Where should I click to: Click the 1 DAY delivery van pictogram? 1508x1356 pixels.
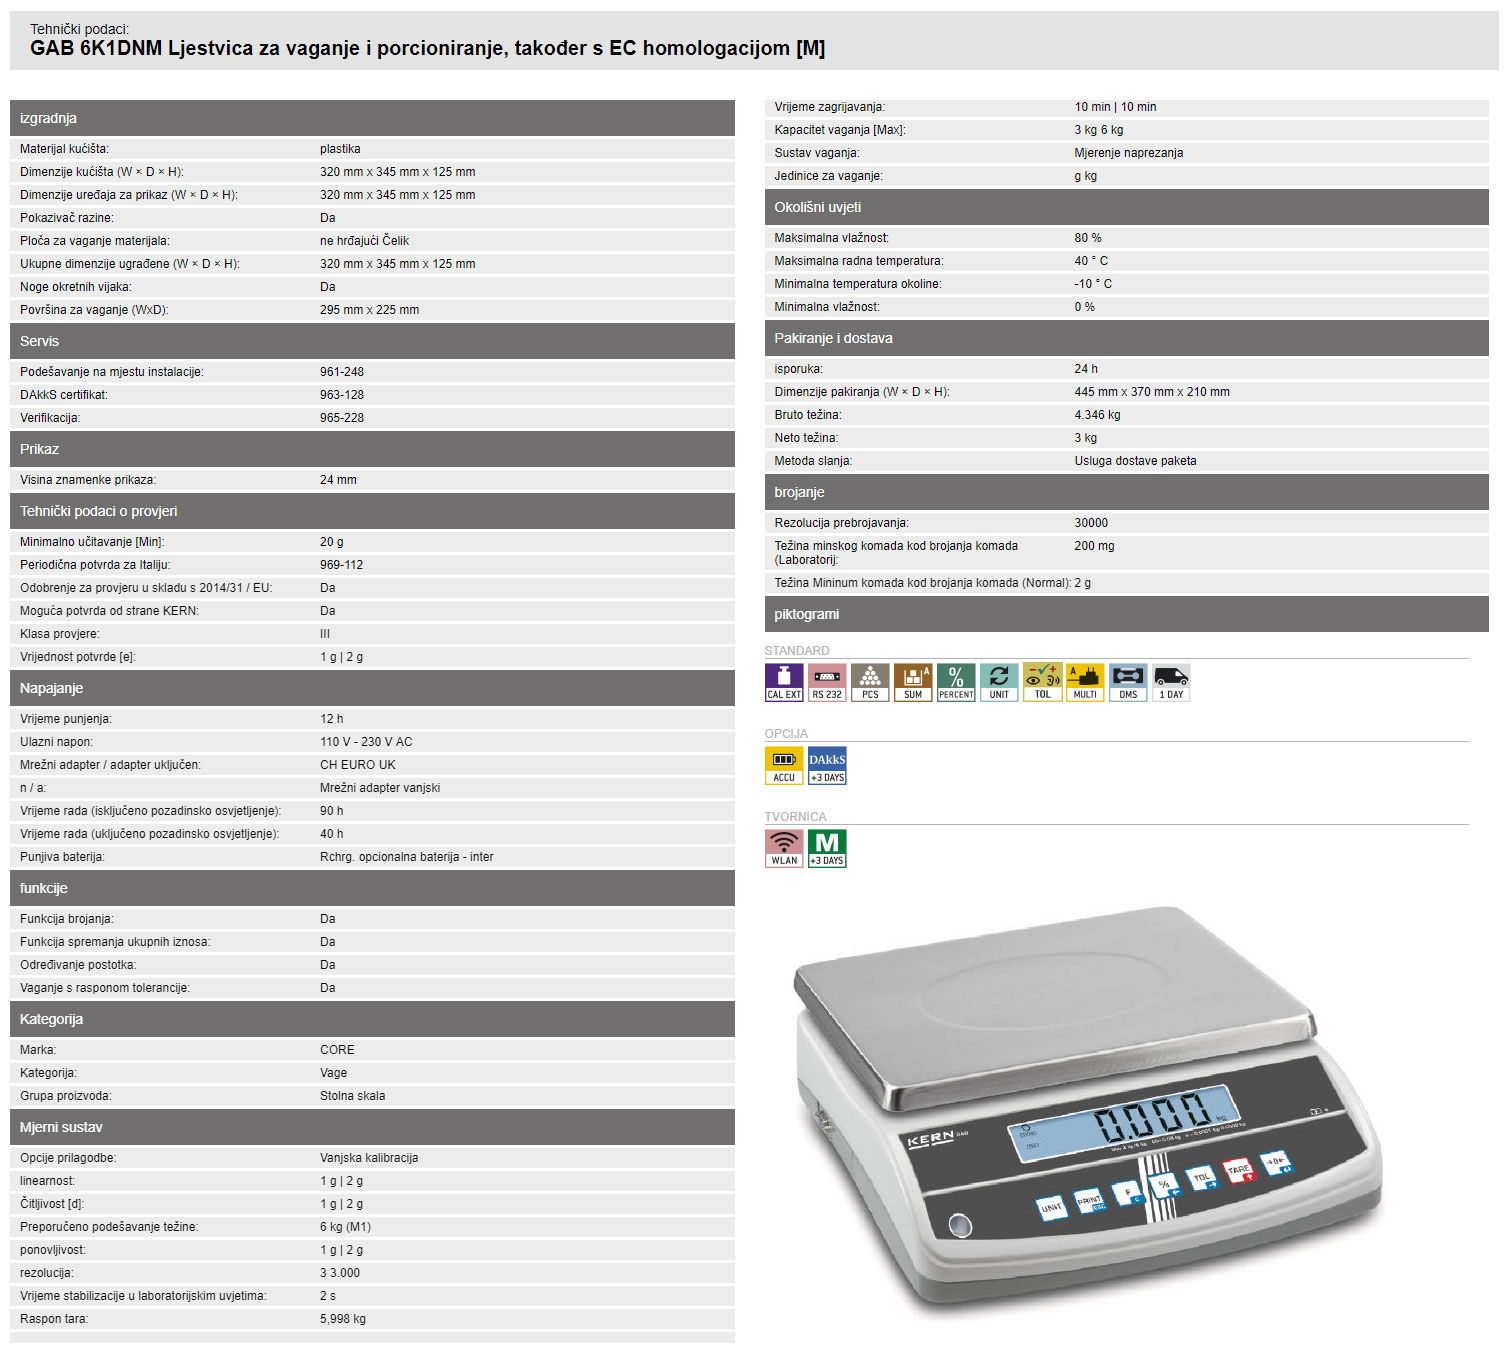pos(1171,682)
